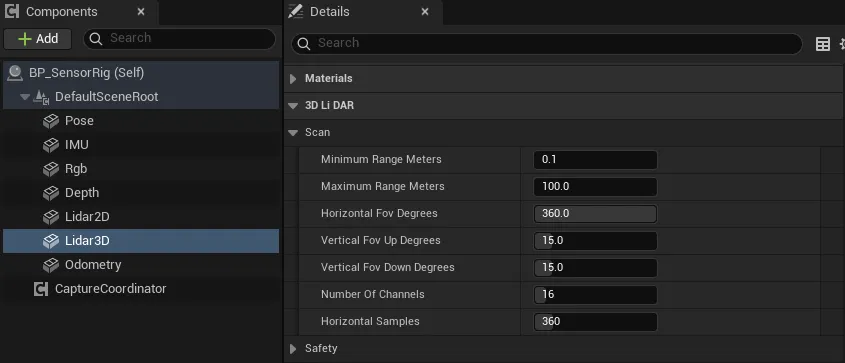The image size is (845, 363).
Task: Select the Depth component row
Action: [141, 193]
